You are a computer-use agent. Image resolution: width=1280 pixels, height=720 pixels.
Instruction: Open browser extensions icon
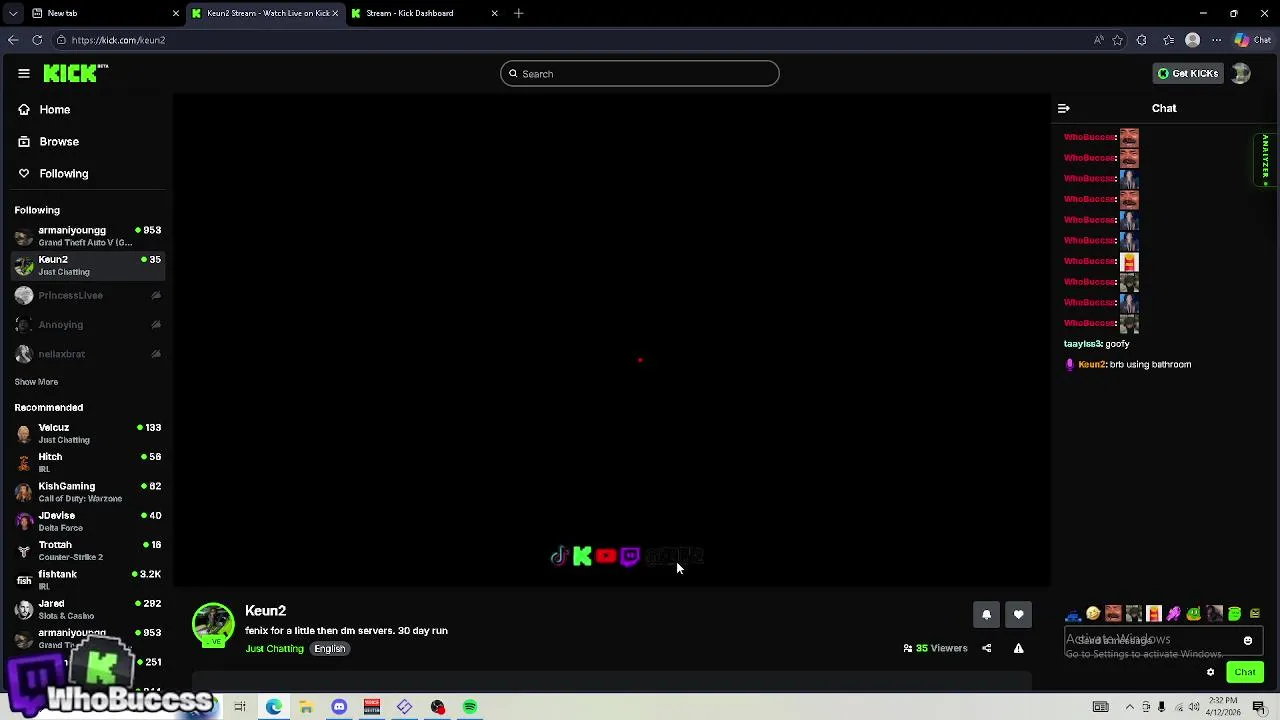(x=1142, y=40)
